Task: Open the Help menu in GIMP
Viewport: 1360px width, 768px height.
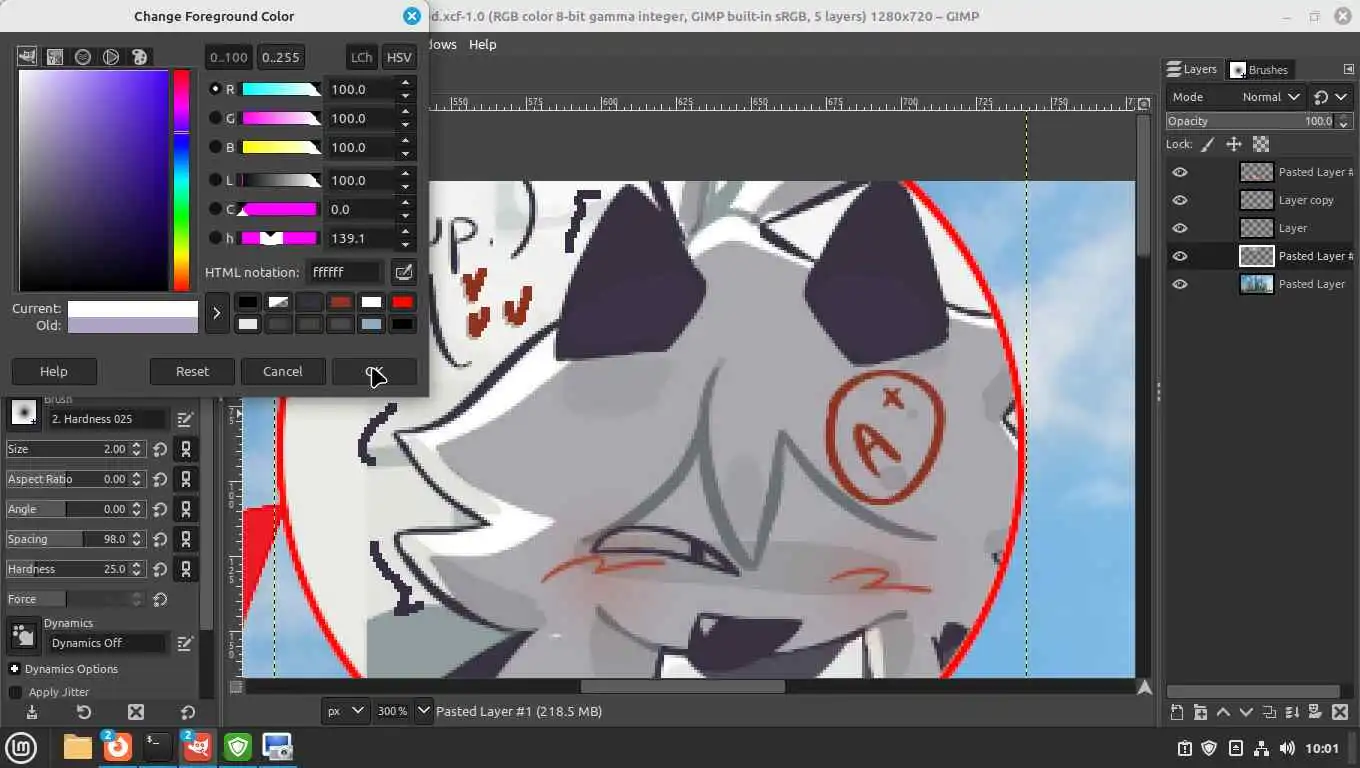Action: [x=482, y=44]
